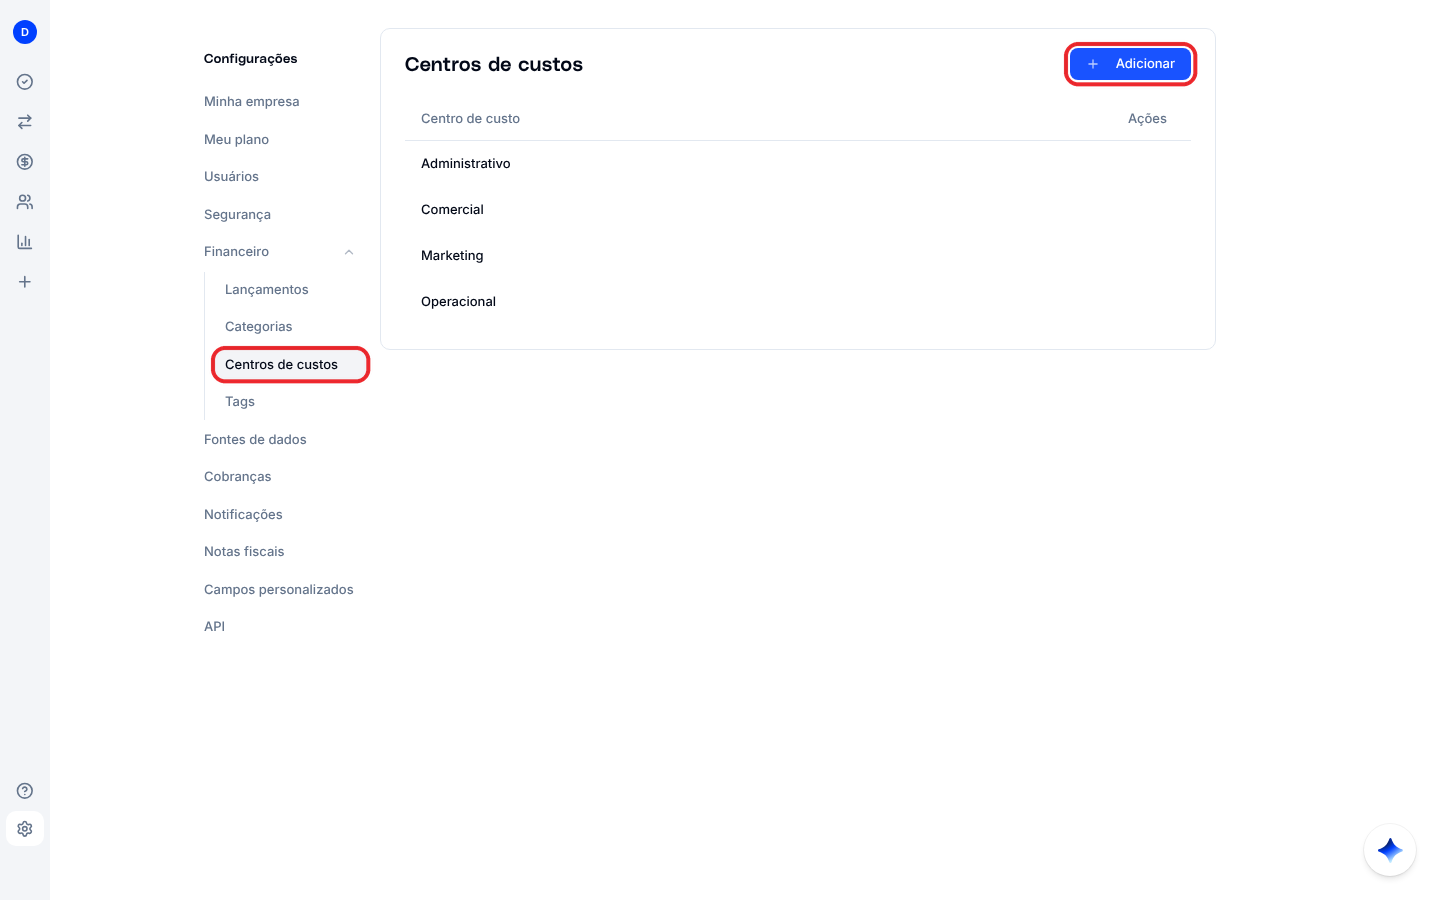Image resolution: width=1440 pixels, height=900 pixels.
Task: Open the help question mark icon
Action: 25,791
